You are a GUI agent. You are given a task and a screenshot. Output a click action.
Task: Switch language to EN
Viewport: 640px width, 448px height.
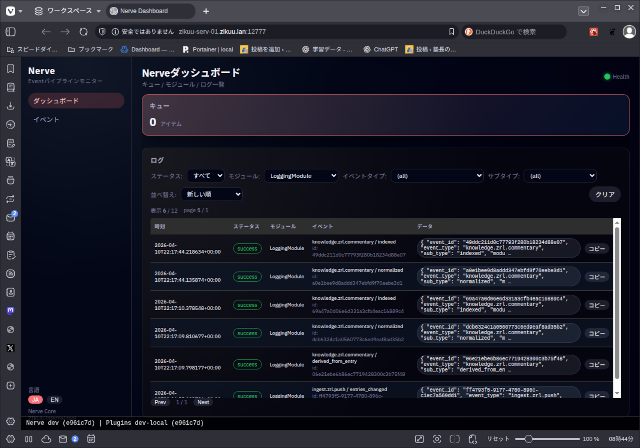coord(54,399)
